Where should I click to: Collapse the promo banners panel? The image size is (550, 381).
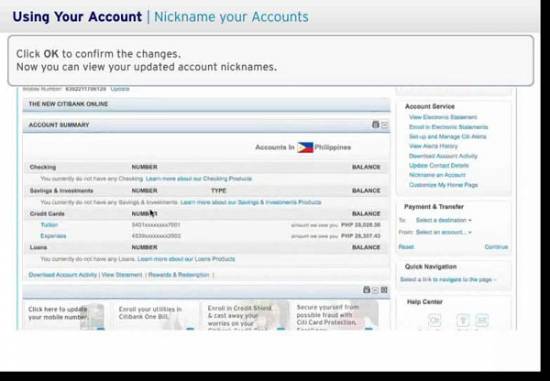pyautogui.click(x=375, y=290)
